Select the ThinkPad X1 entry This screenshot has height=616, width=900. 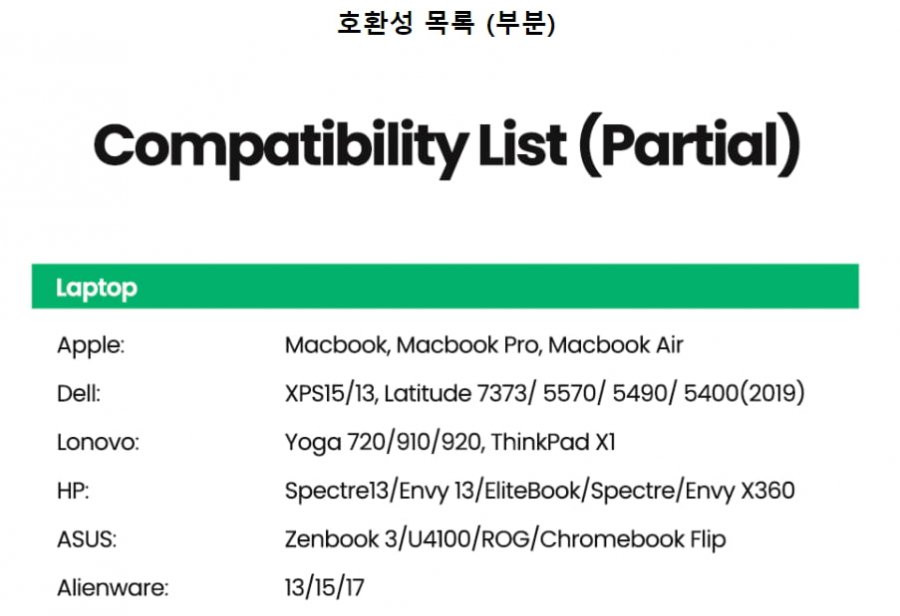pyautogui.click(x=553, y=443)
